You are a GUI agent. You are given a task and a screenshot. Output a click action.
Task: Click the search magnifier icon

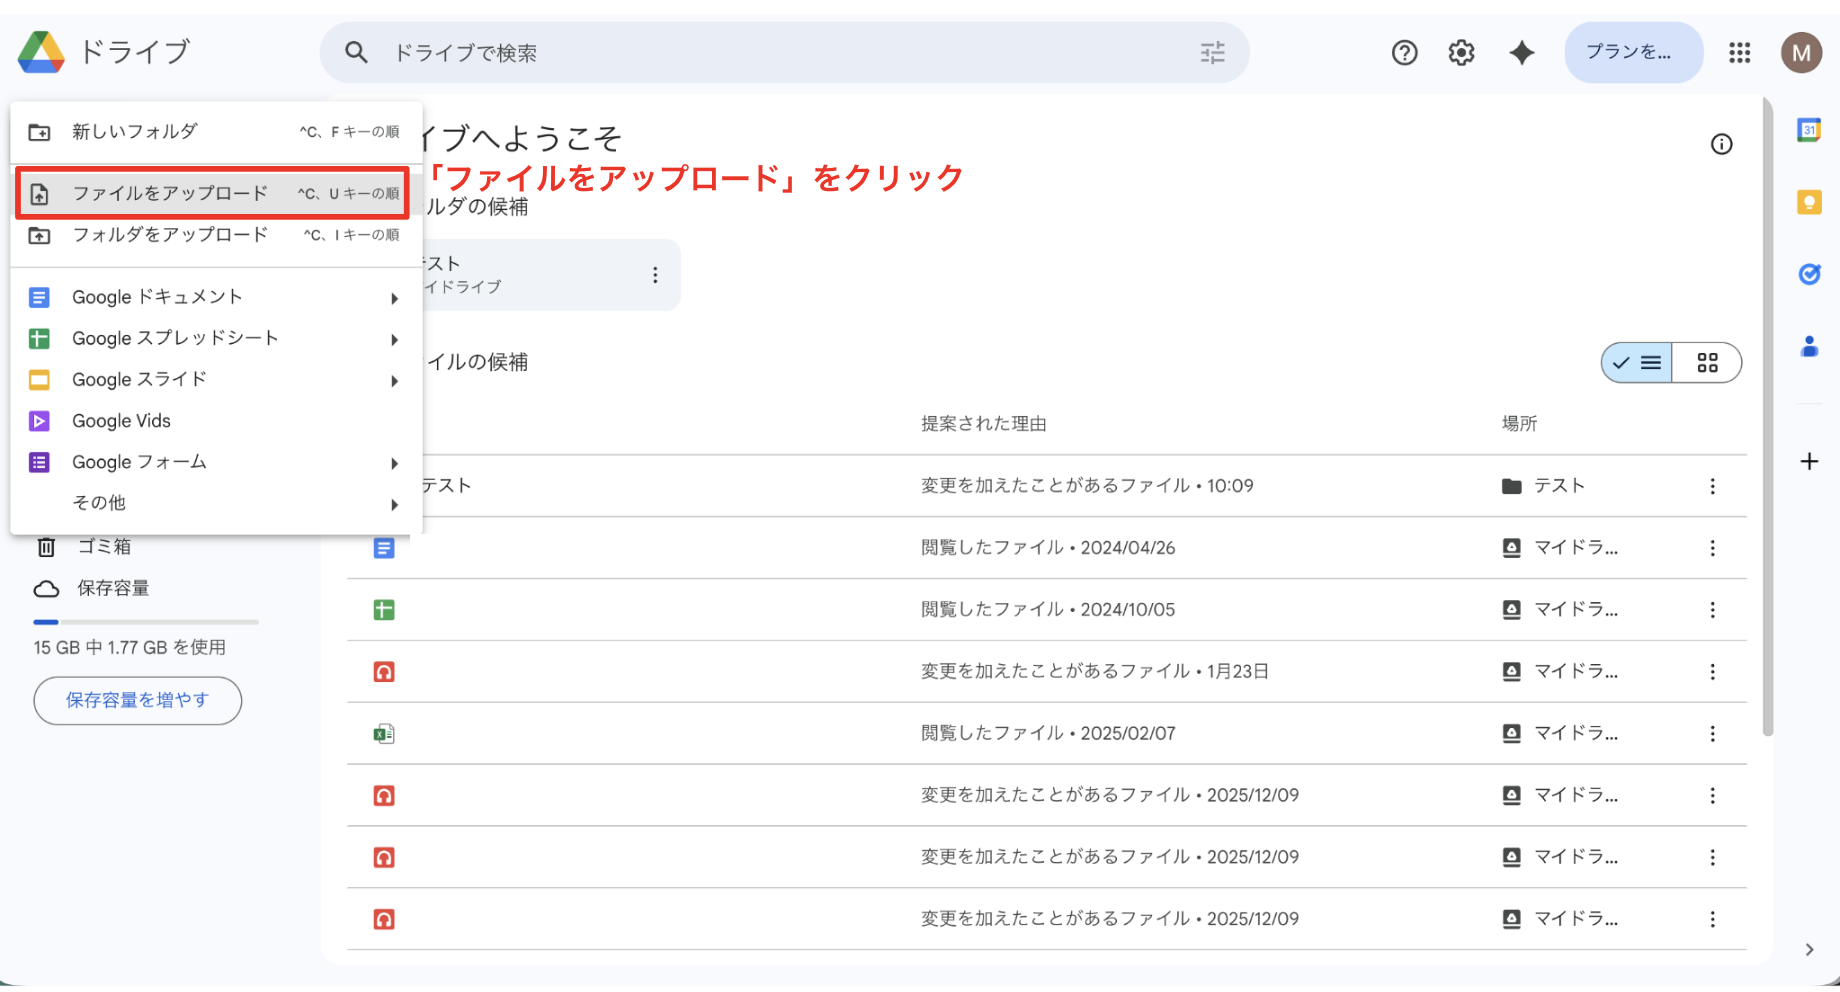pyautogui.click(x=356, y=52)
